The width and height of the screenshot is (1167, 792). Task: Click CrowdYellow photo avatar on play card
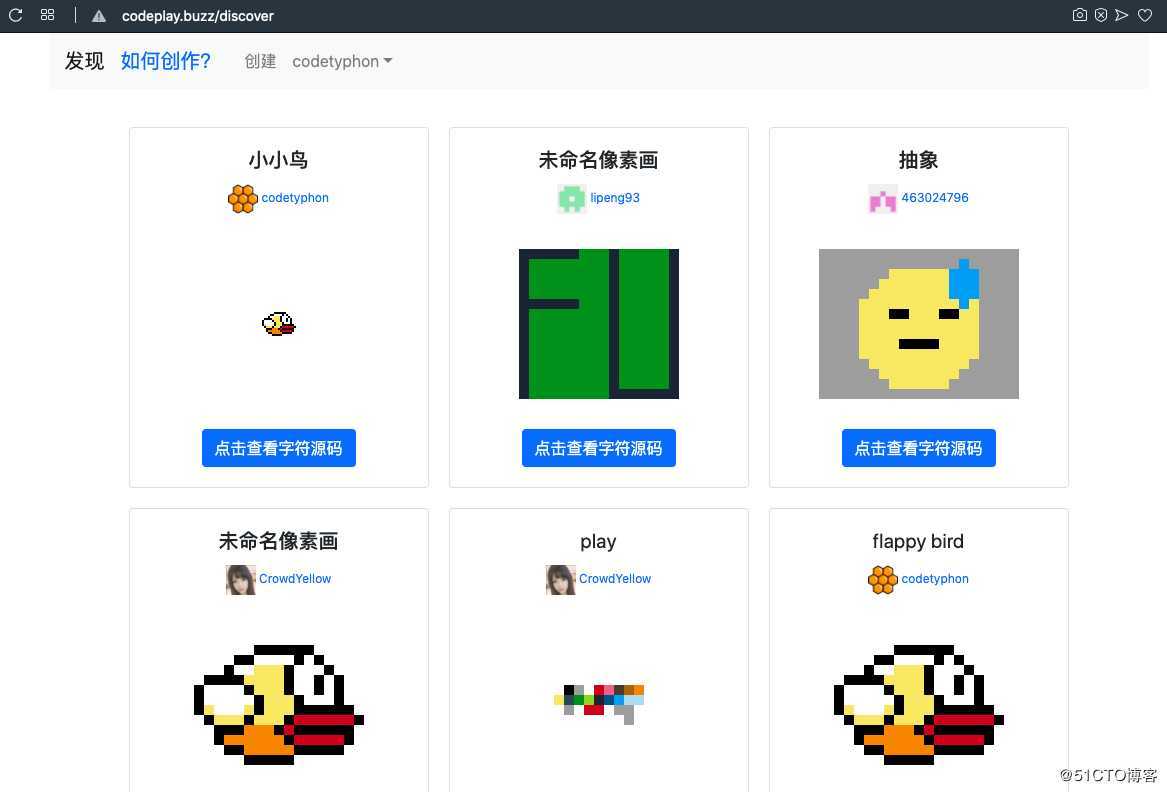tap(560, 580)
